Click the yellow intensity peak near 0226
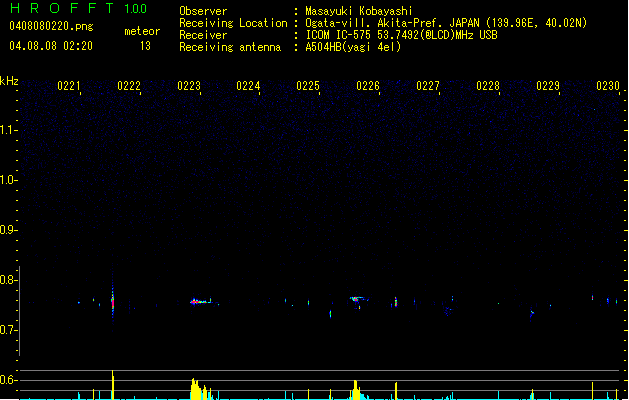 356,390
